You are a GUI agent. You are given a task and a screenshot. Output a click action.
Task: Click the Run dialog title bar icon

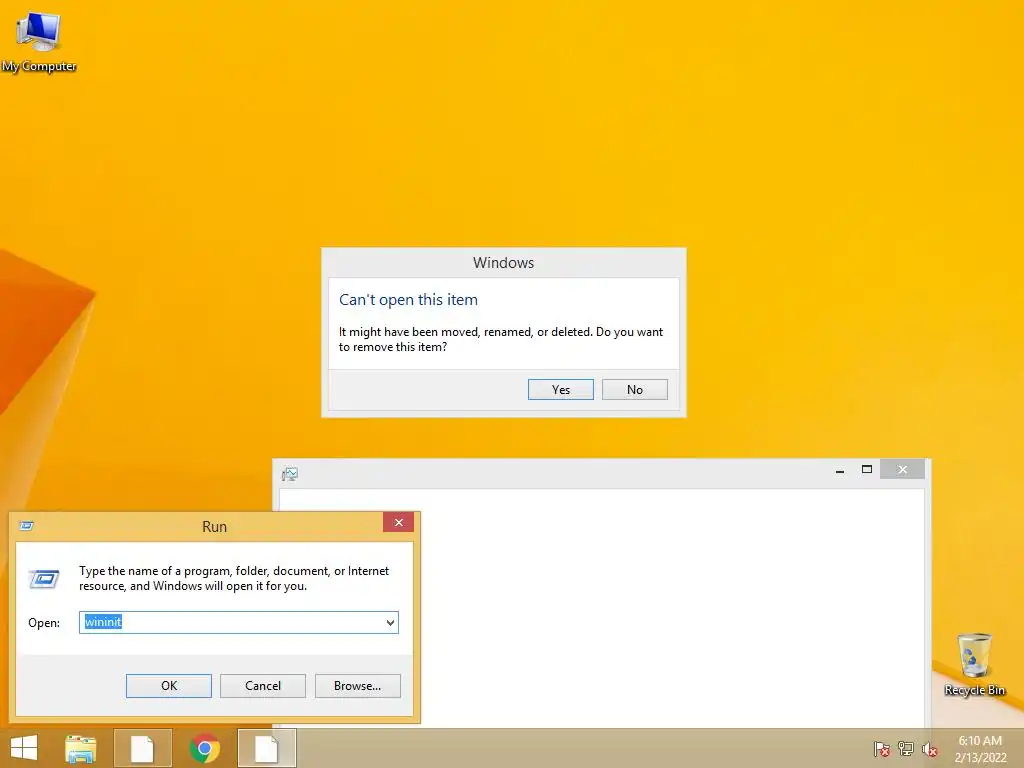click(x=27, y=526)
